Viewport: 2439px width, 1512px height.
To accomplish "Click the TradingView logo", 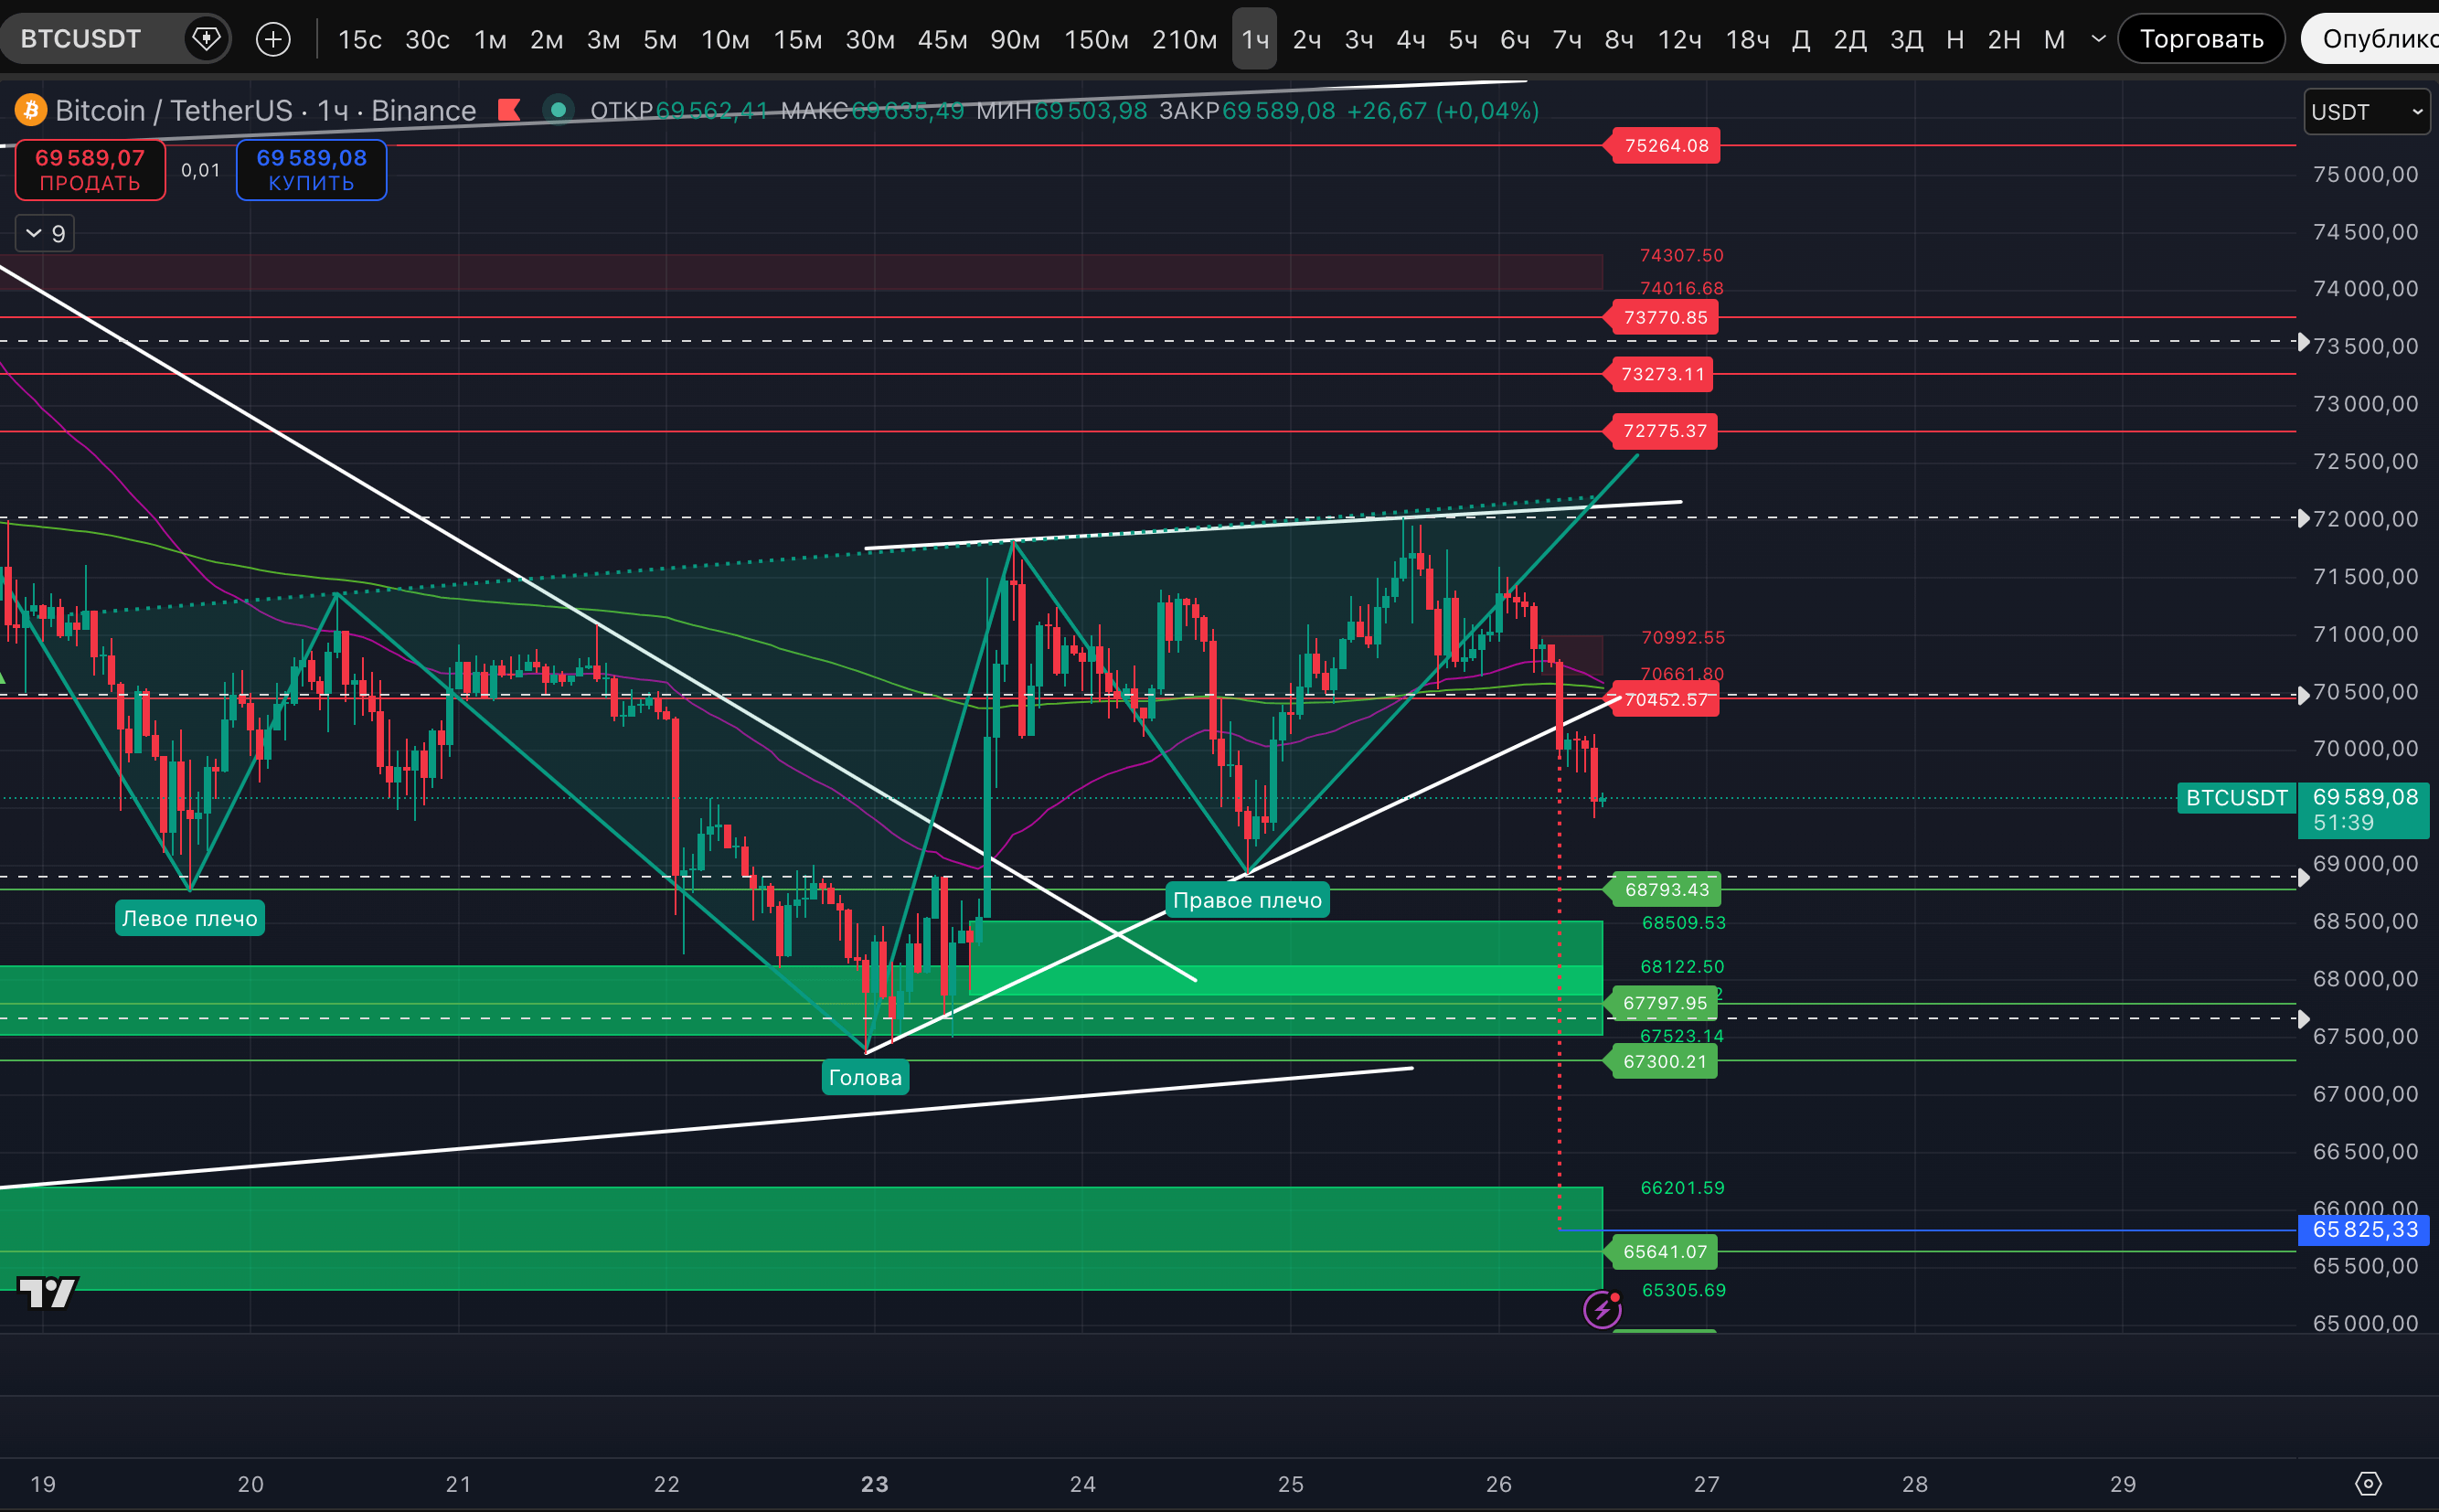I will coord(47,1293).
